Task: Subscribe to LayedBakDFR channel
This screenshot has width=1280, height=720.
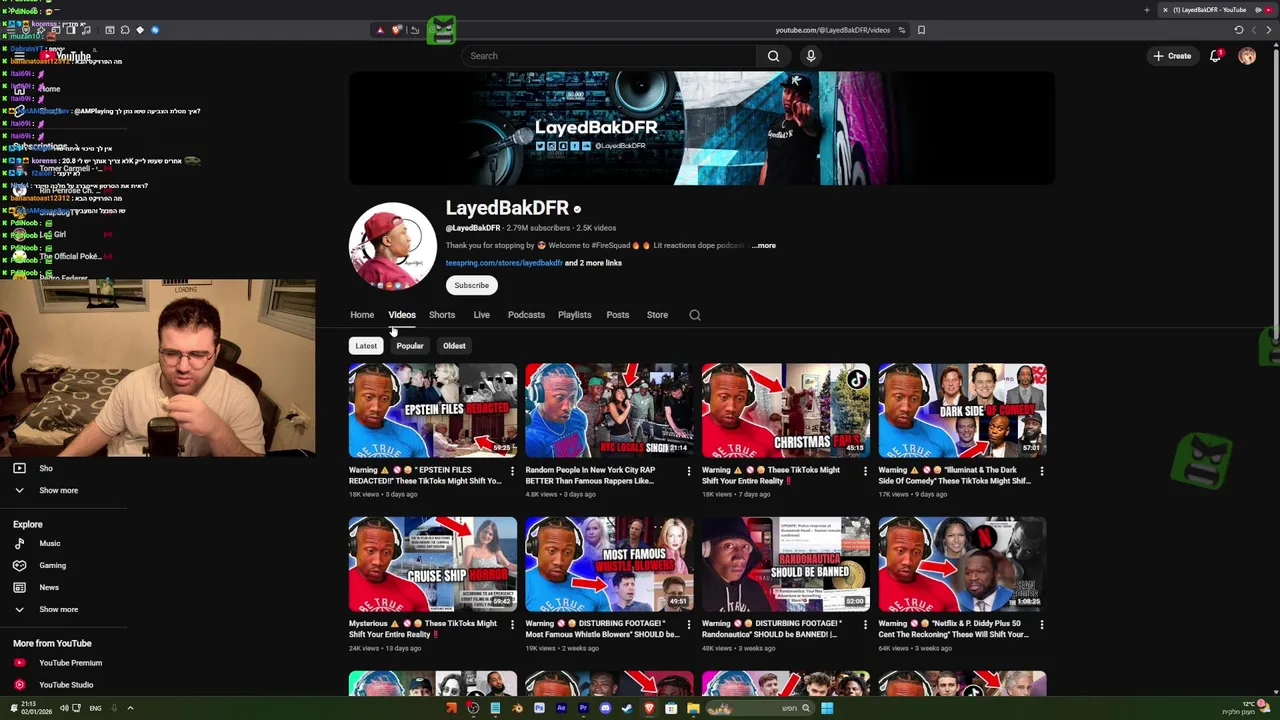Action: point(471,285)
